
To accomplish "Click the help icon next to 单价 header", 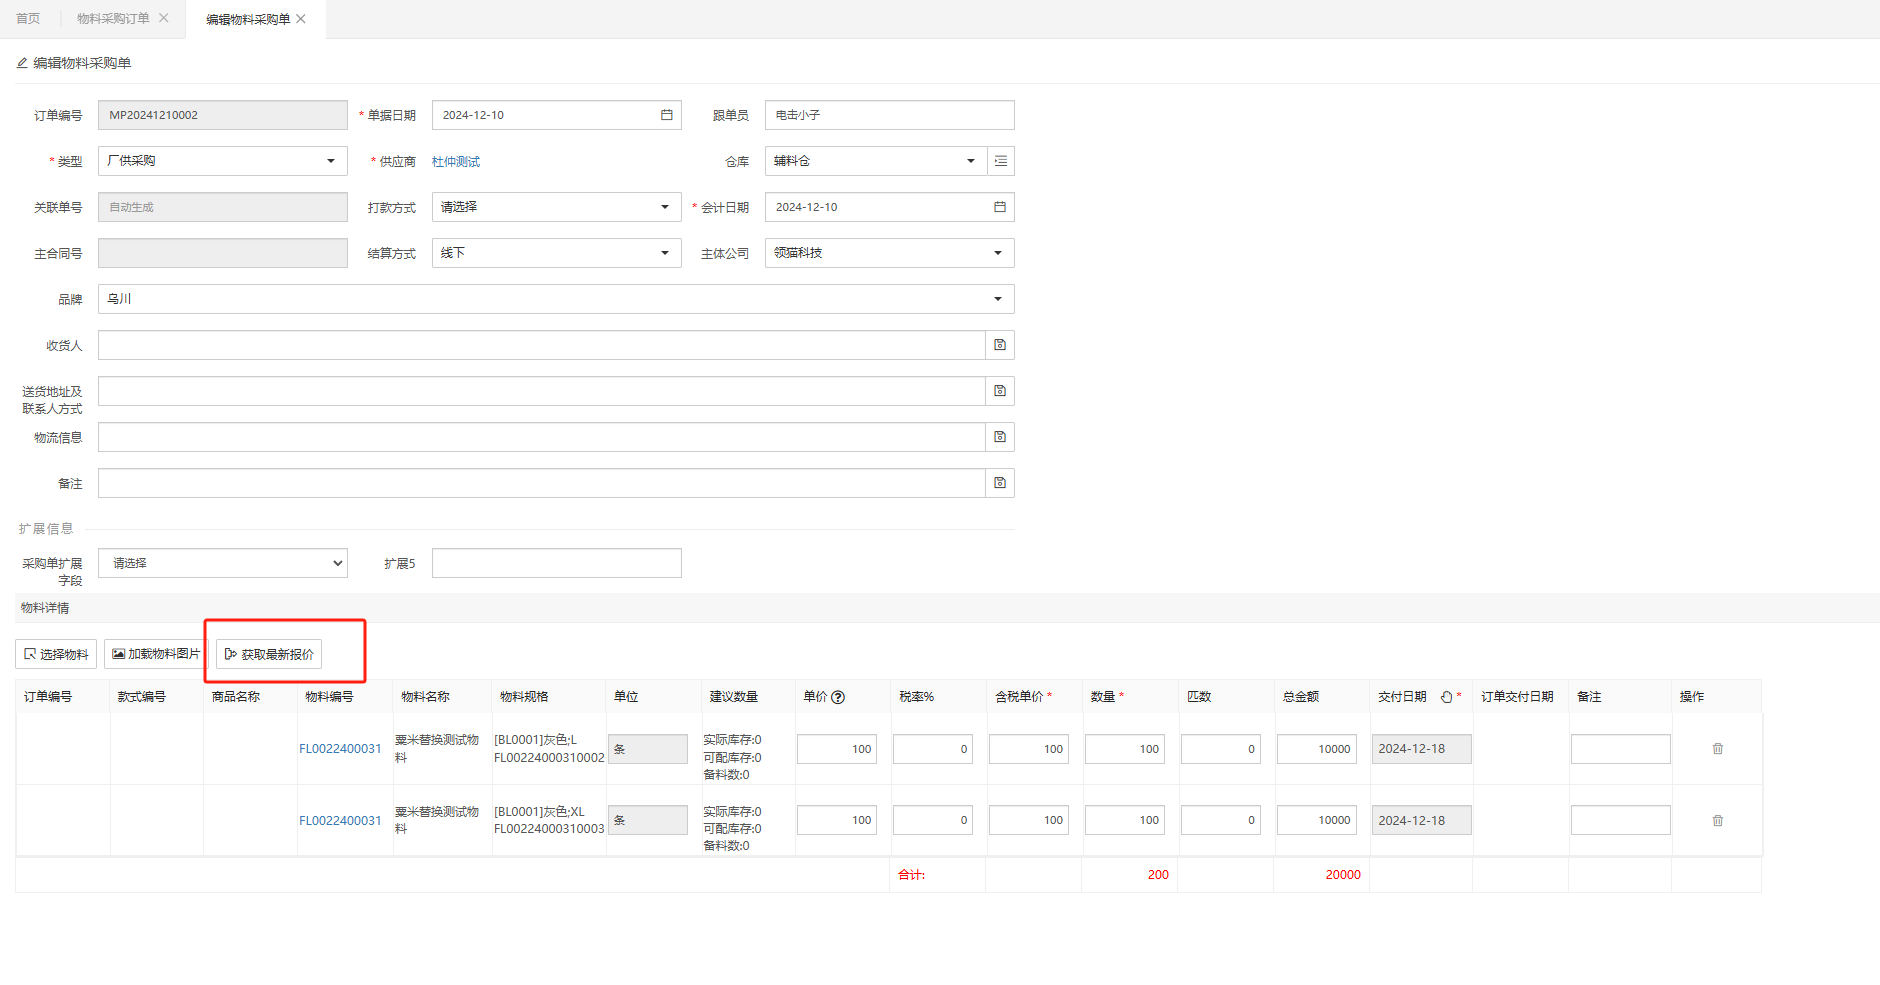I will (x=838, y=697).
